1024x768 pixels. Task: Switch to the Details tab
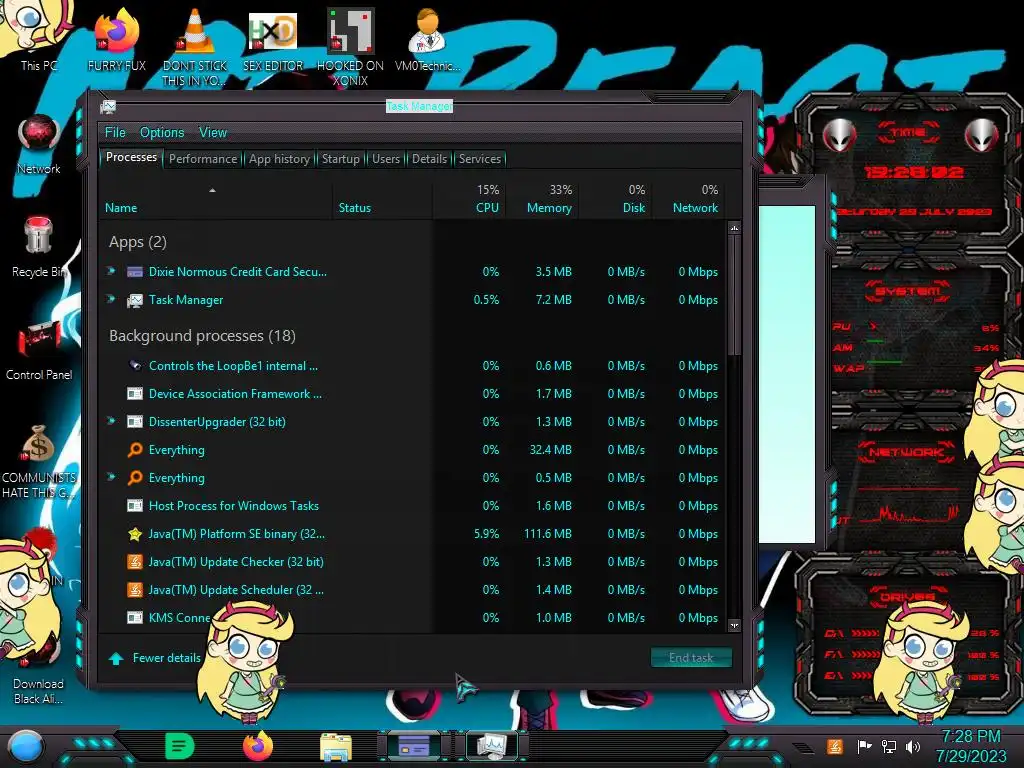430,159
